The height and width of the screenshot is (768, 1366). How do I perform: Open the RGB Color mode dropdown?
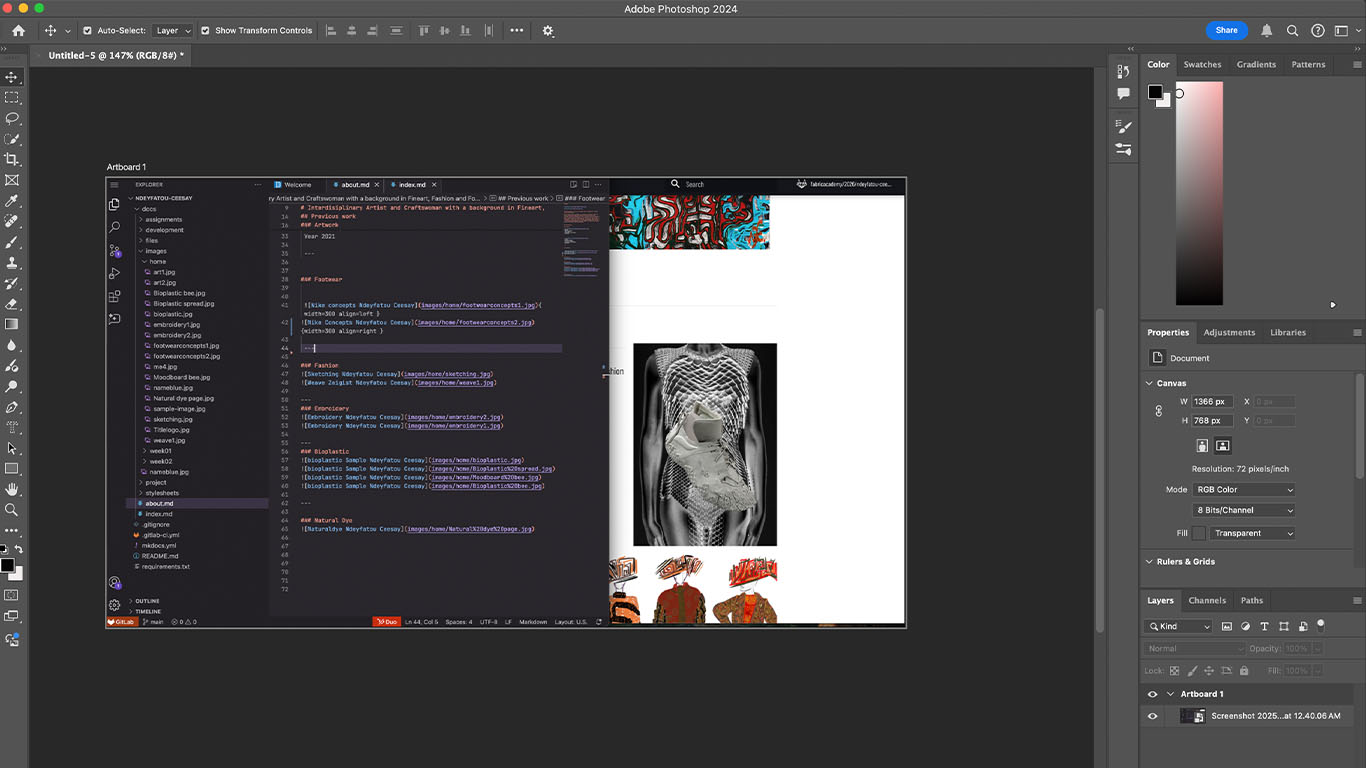(1243, 490)
